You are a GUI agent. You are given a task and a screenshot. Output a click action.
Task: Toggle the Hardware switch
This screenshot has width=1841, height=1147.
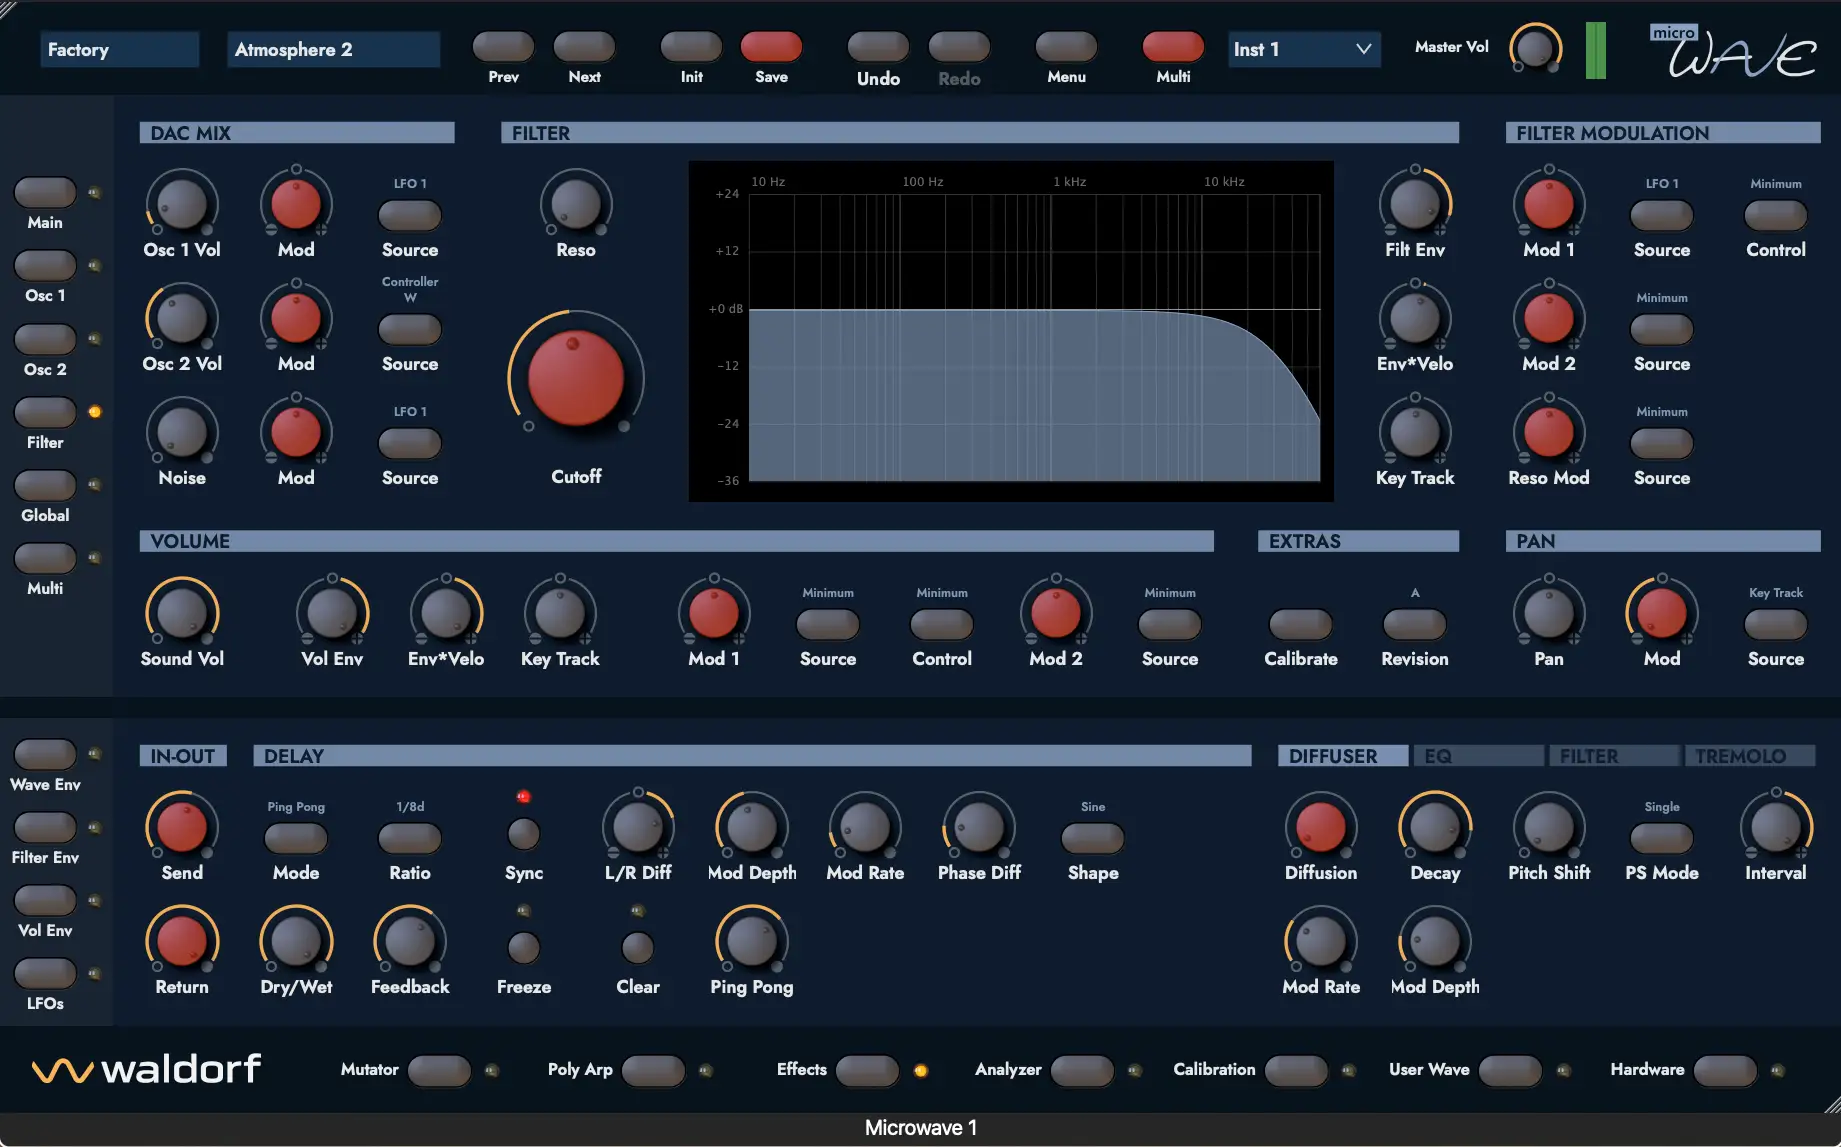(1725, 1070)
